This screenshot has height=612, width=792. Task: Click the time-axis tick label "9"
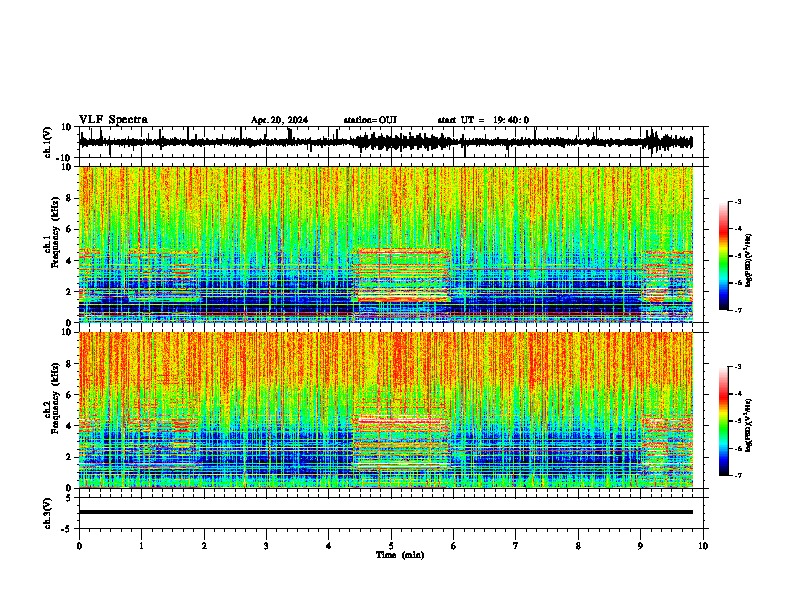point(640,546)
